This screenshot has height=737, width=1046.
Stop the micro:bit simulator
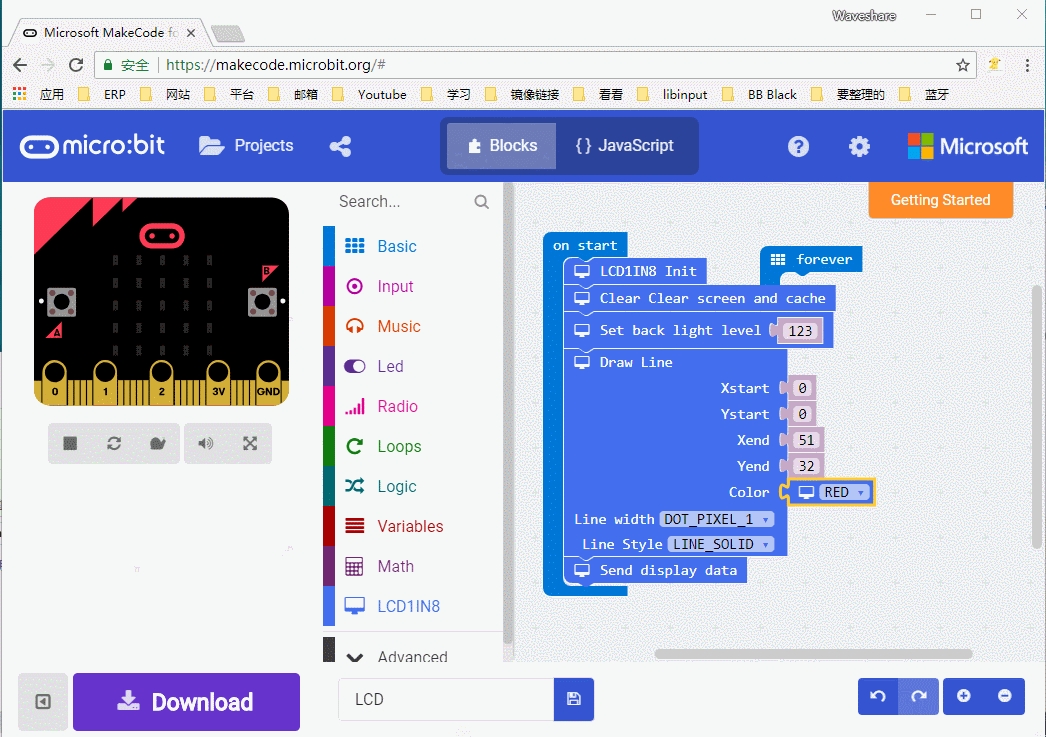pyautogui.click(x=70, y=443)
